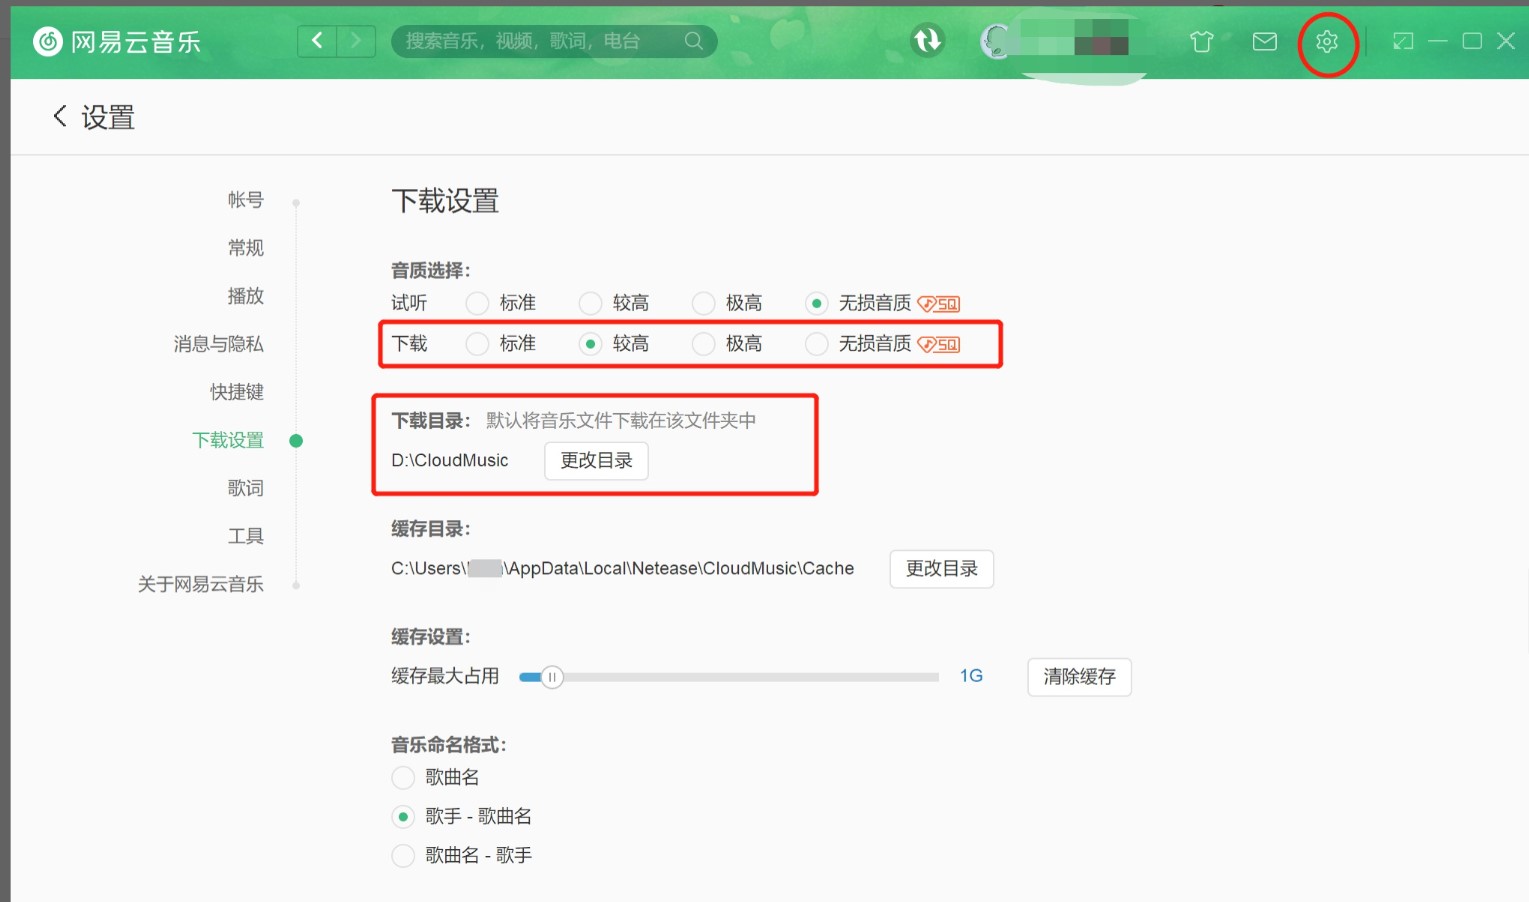Open the messages envelope icon
Image resolution: width=1529 pixels, height=902 pixels.
1264,41
